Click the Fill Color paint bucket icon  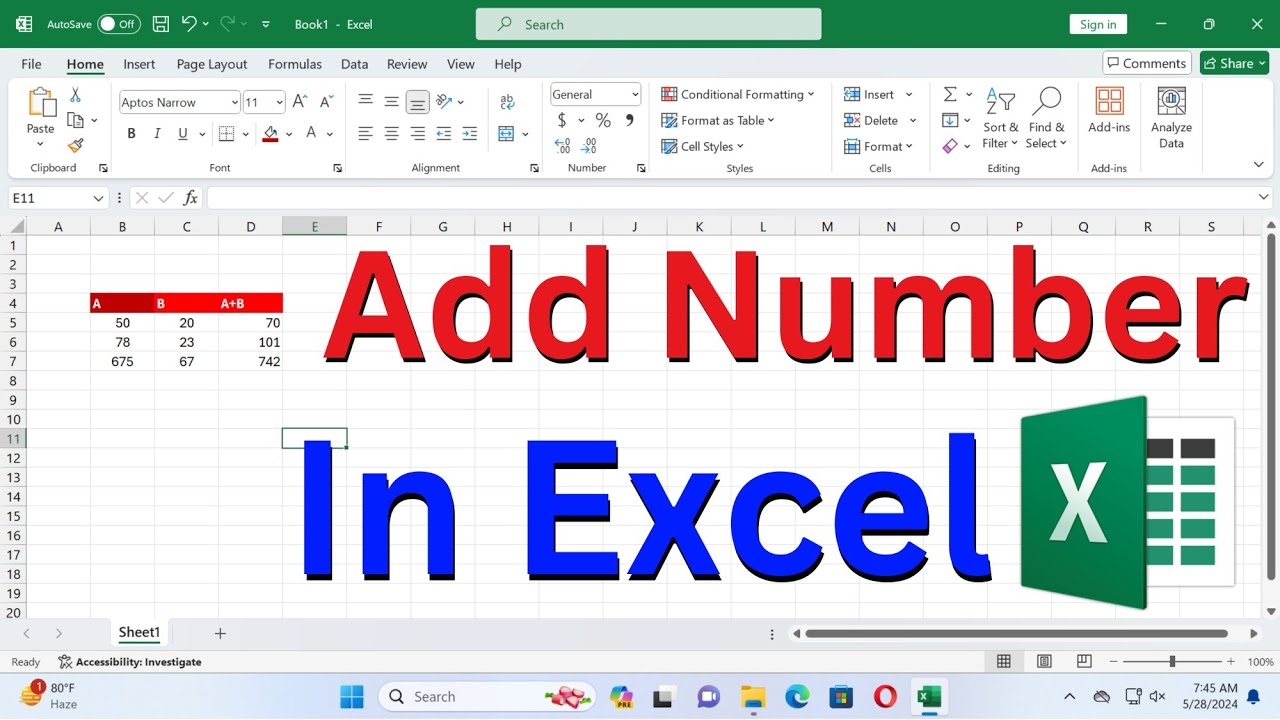click(270, 133)
